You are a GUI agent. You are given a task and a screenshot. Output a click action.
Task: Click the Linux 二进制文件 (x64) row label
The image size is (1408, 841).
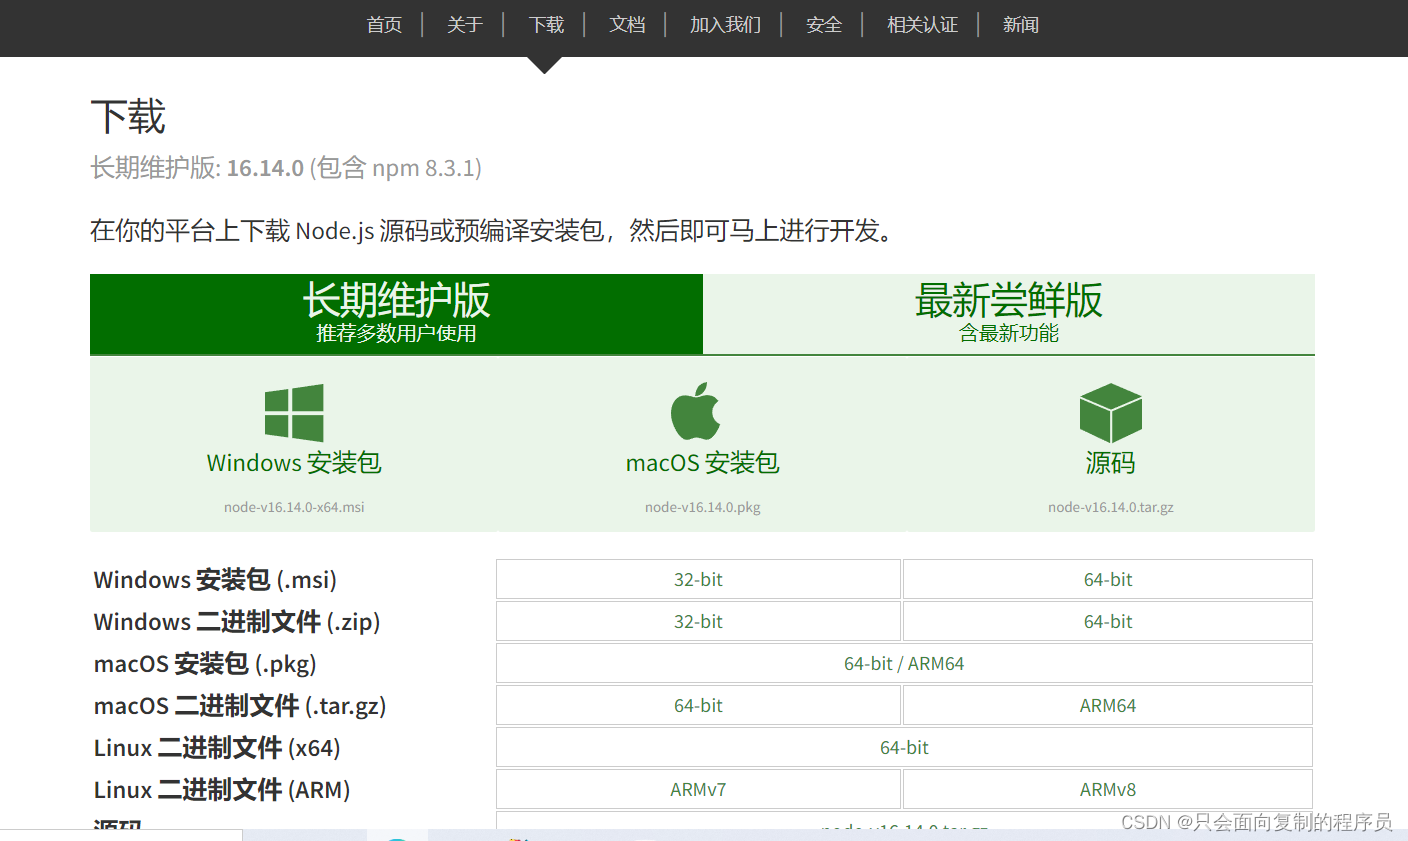pos(217,748)
